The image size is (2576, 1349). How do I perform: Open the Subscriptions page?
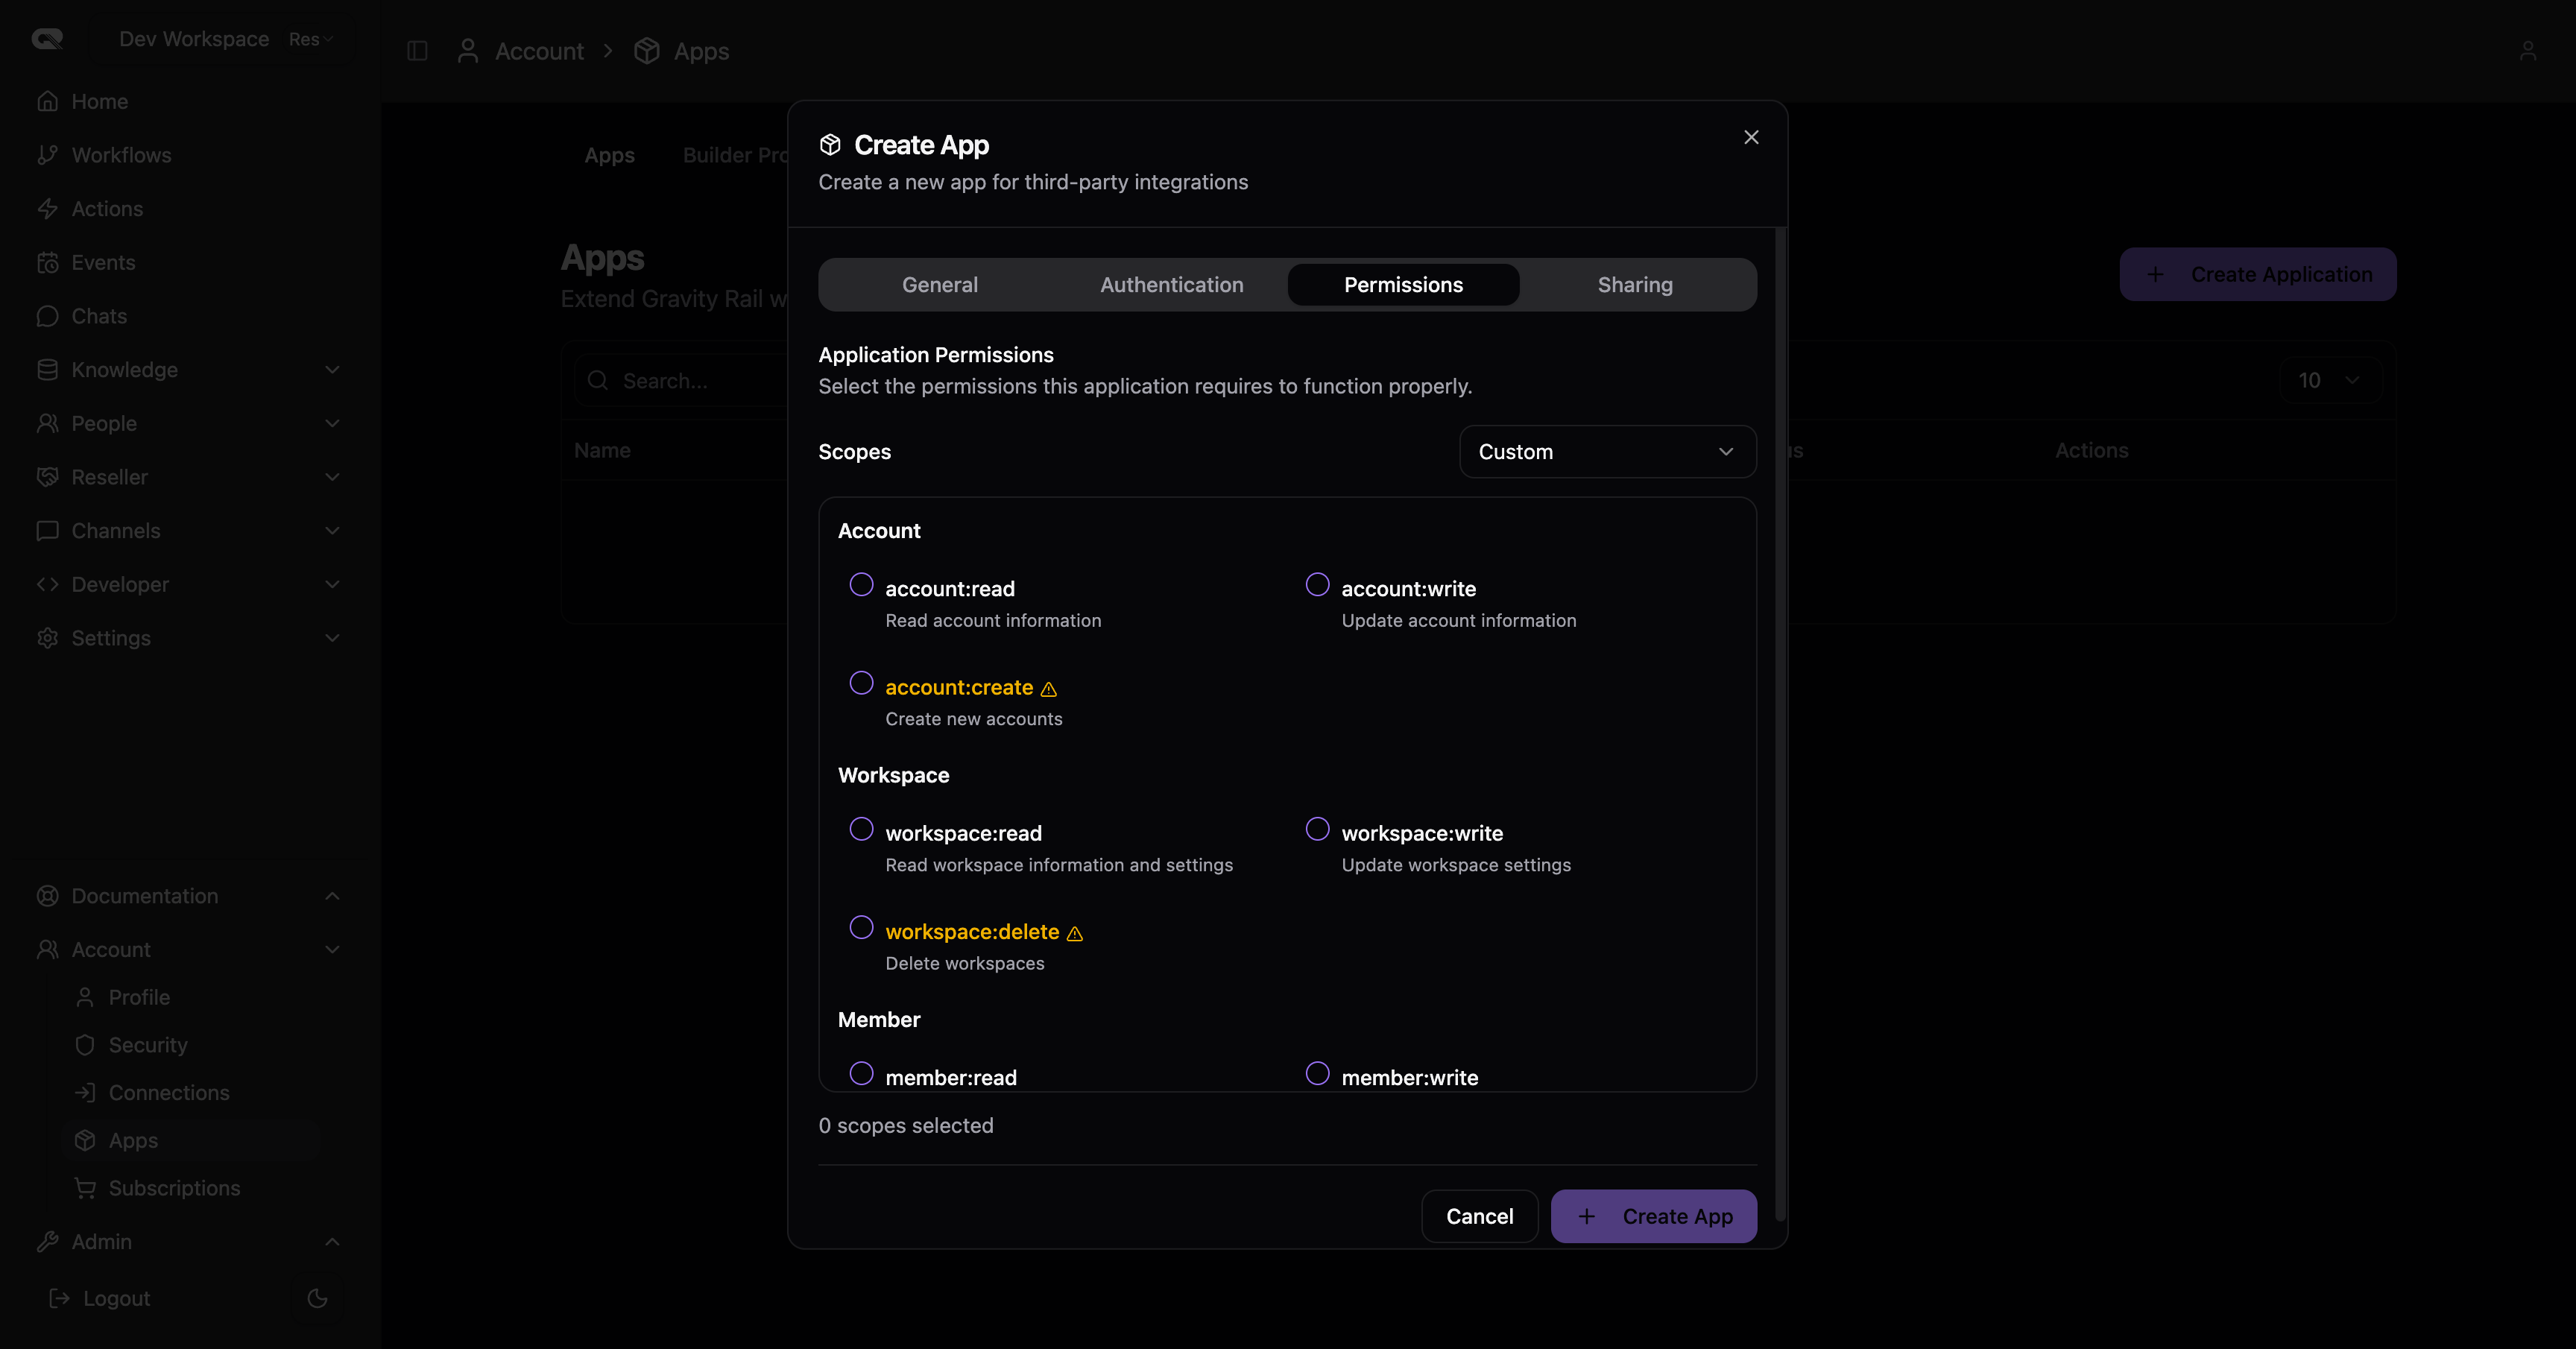[x=174, y=1188]
